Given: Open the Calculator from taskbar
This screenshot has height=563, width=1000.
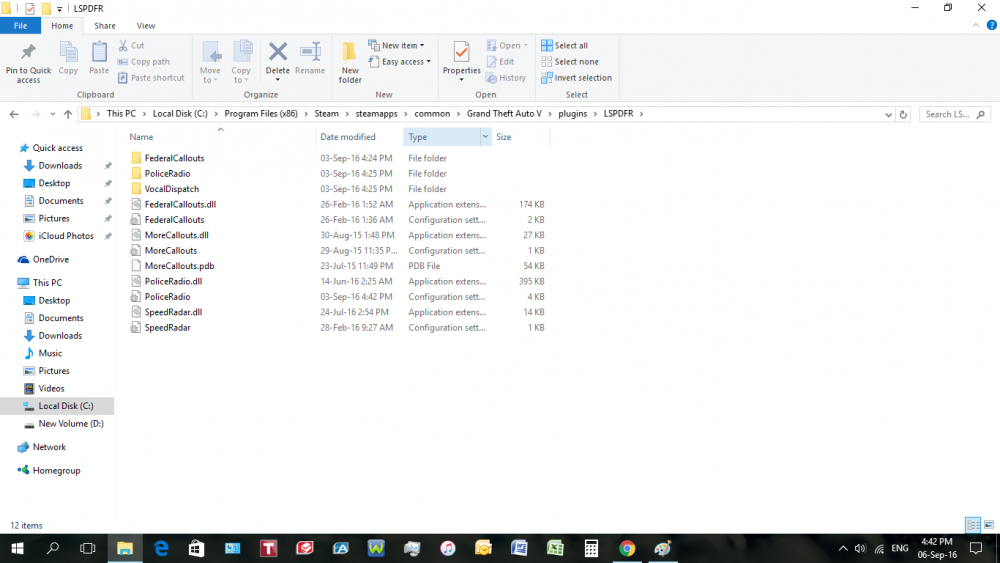Looking at the screenshot, I should [x=591, y=548].
